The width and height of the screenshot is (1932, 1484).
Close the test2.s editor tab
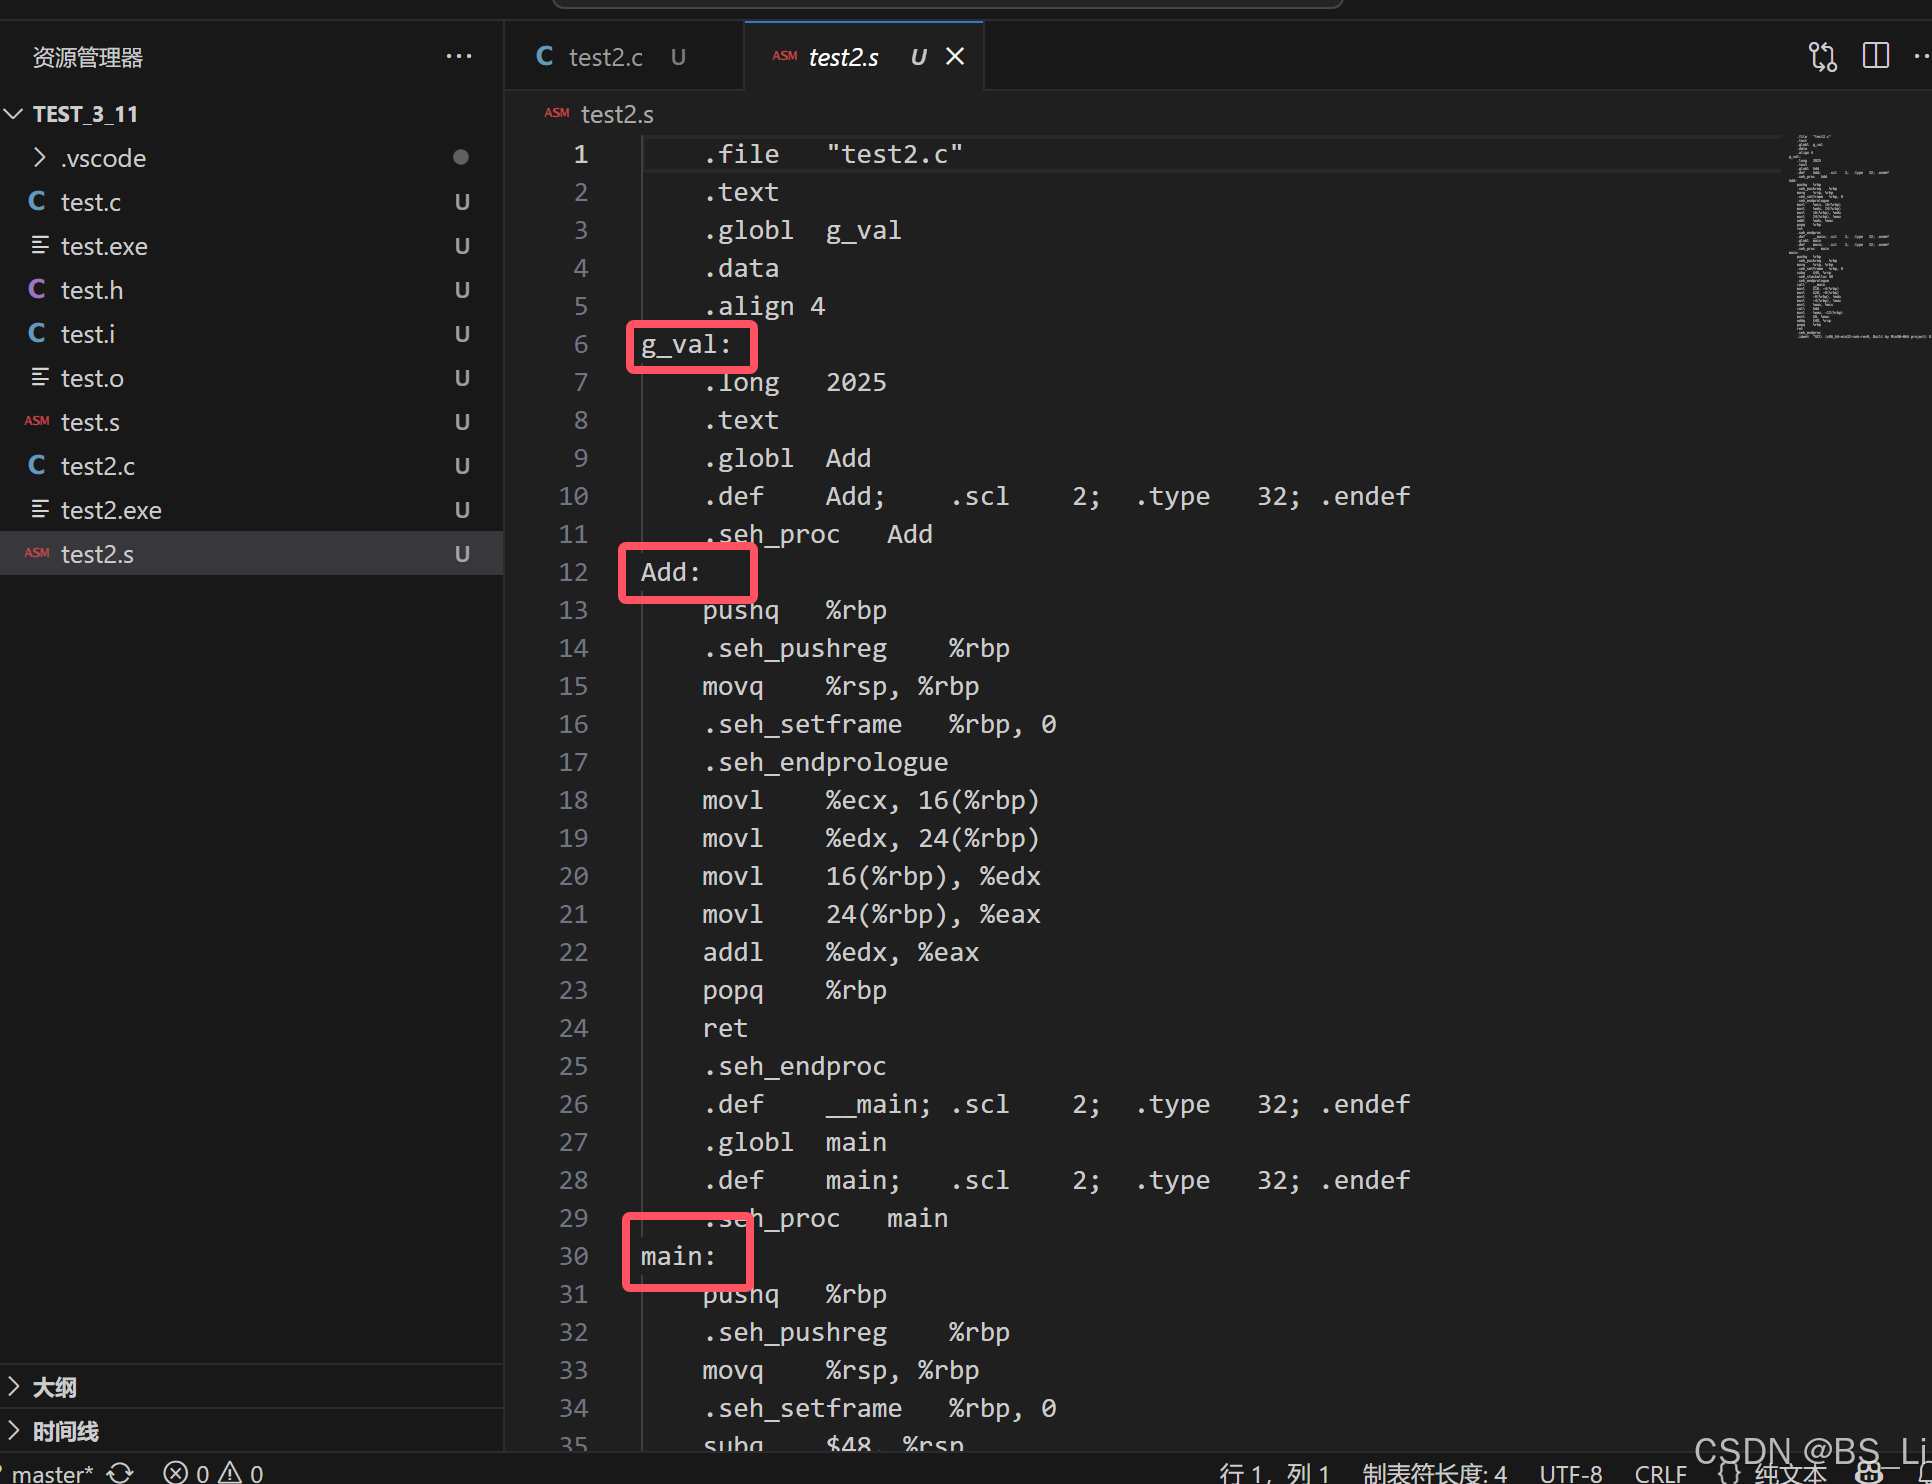click(x=955, y=57)
